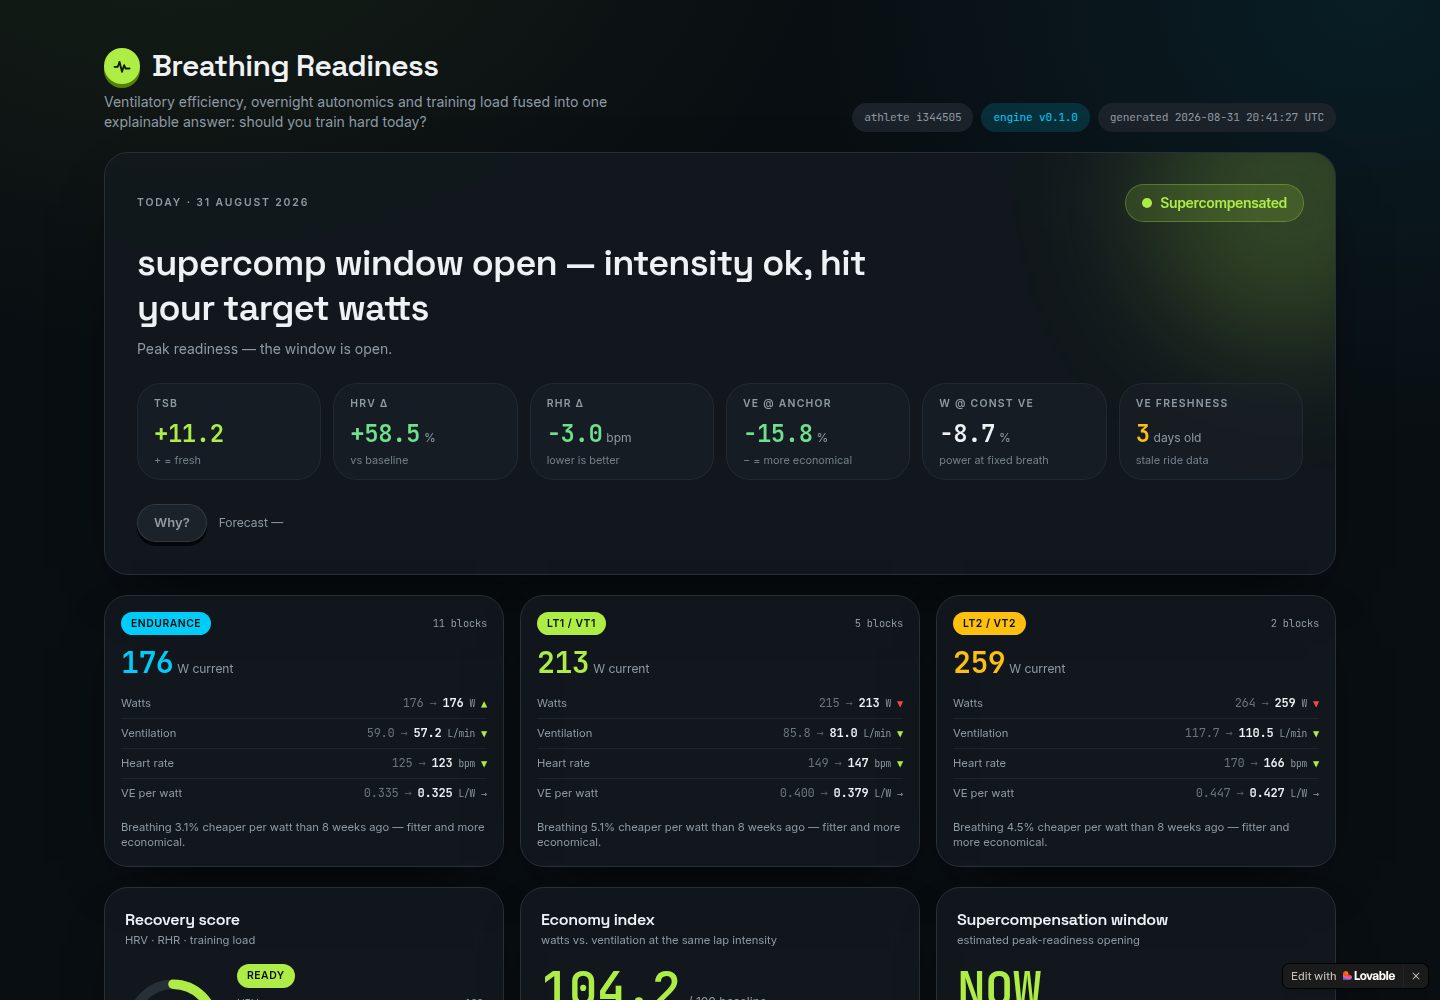Click the LT1 Ventilation down-arrow trend icon

point(900,734)
